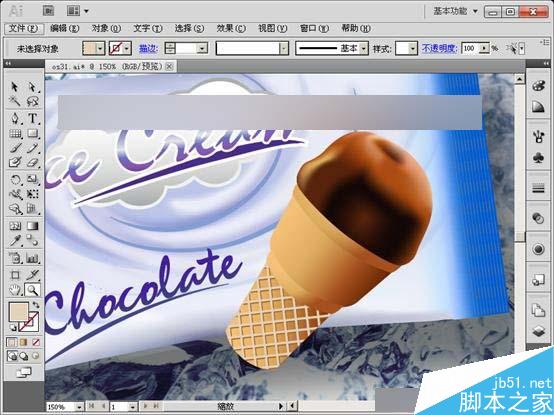Select the Gradient tool
Screen dimensions: 554x415
point(32,226)
